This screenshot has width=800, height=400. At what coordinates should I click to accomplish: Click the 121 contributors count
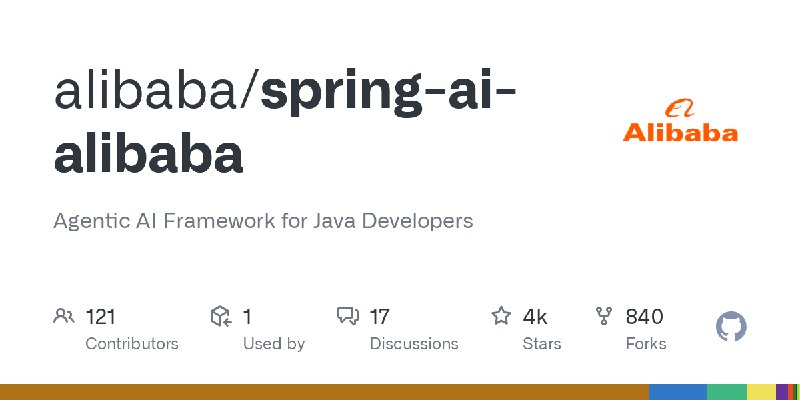tap(101, 317)
